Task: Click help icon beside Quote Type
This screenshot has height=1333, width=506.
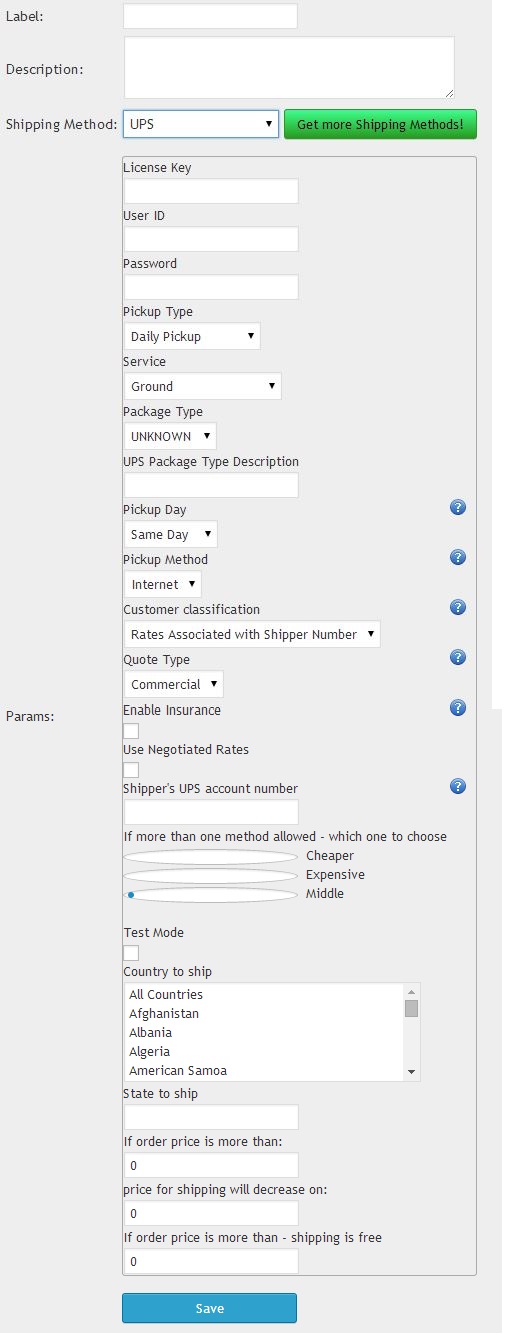Action: [x=458, y=657]
